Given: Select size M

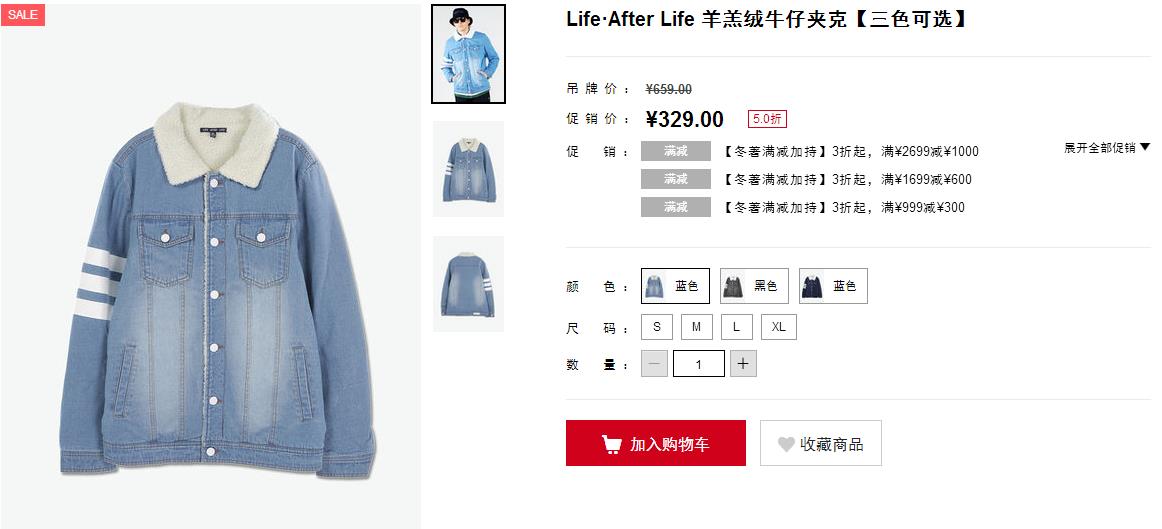Looking at the screenshot, I should (697, 327).
